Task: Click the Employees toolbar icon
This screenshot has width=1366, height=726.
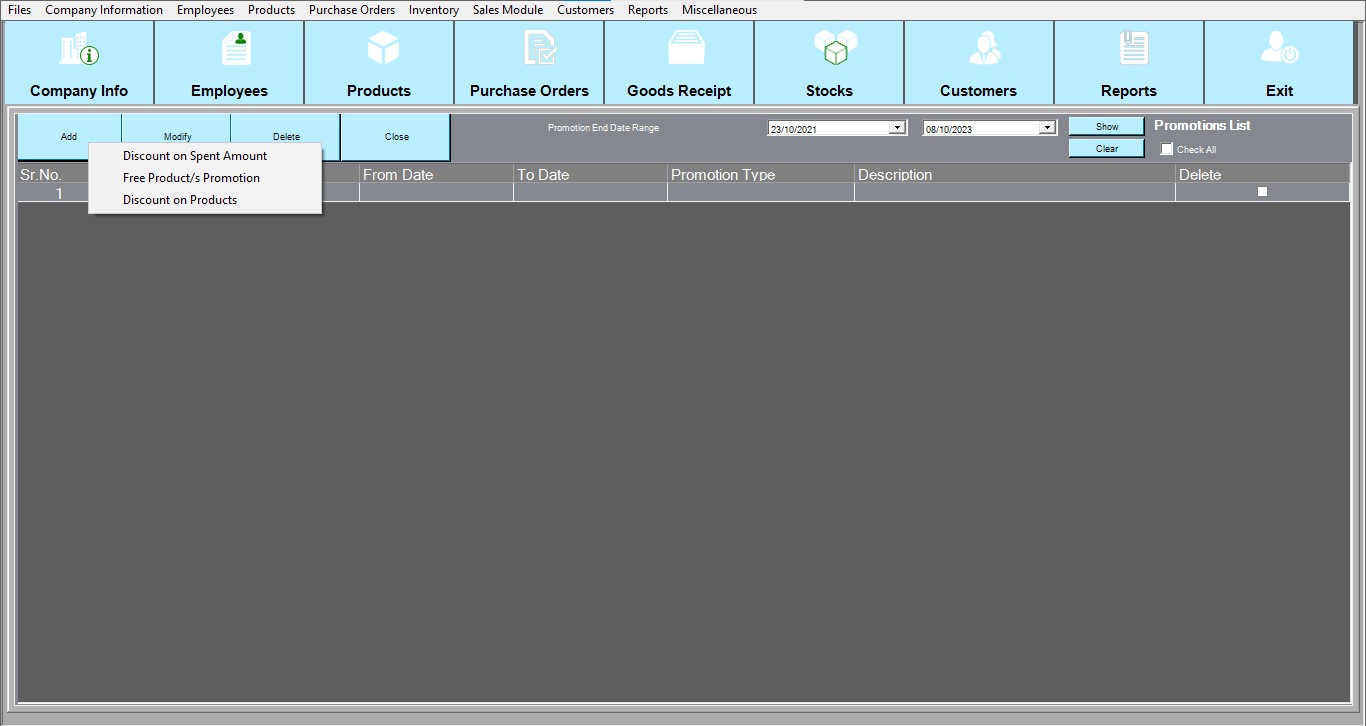Action: [x=237, y=49]
